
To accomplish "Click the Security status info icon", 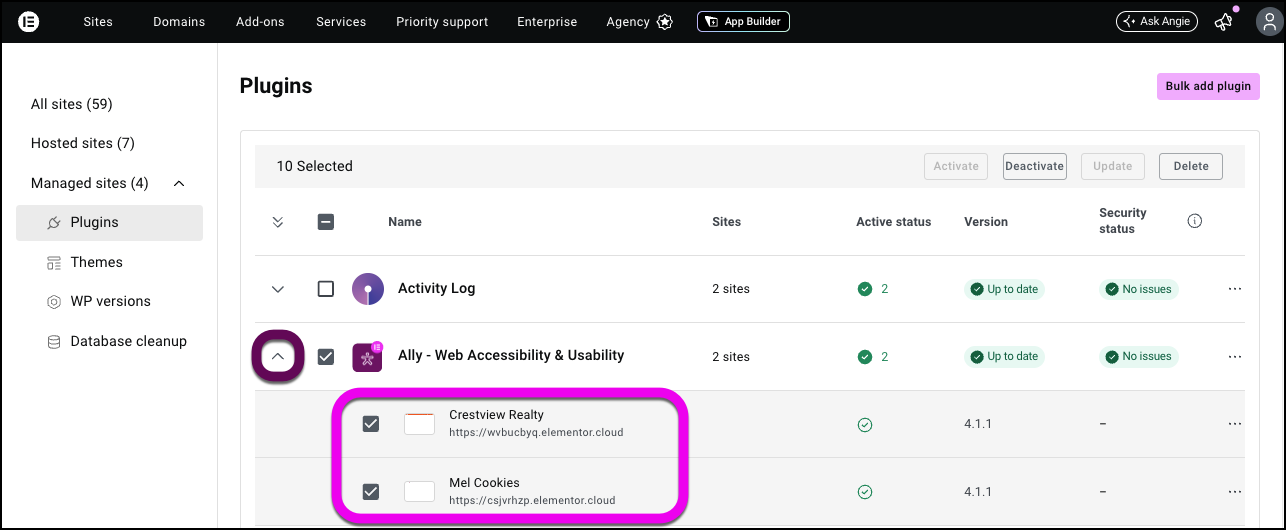I will 1194,221.
